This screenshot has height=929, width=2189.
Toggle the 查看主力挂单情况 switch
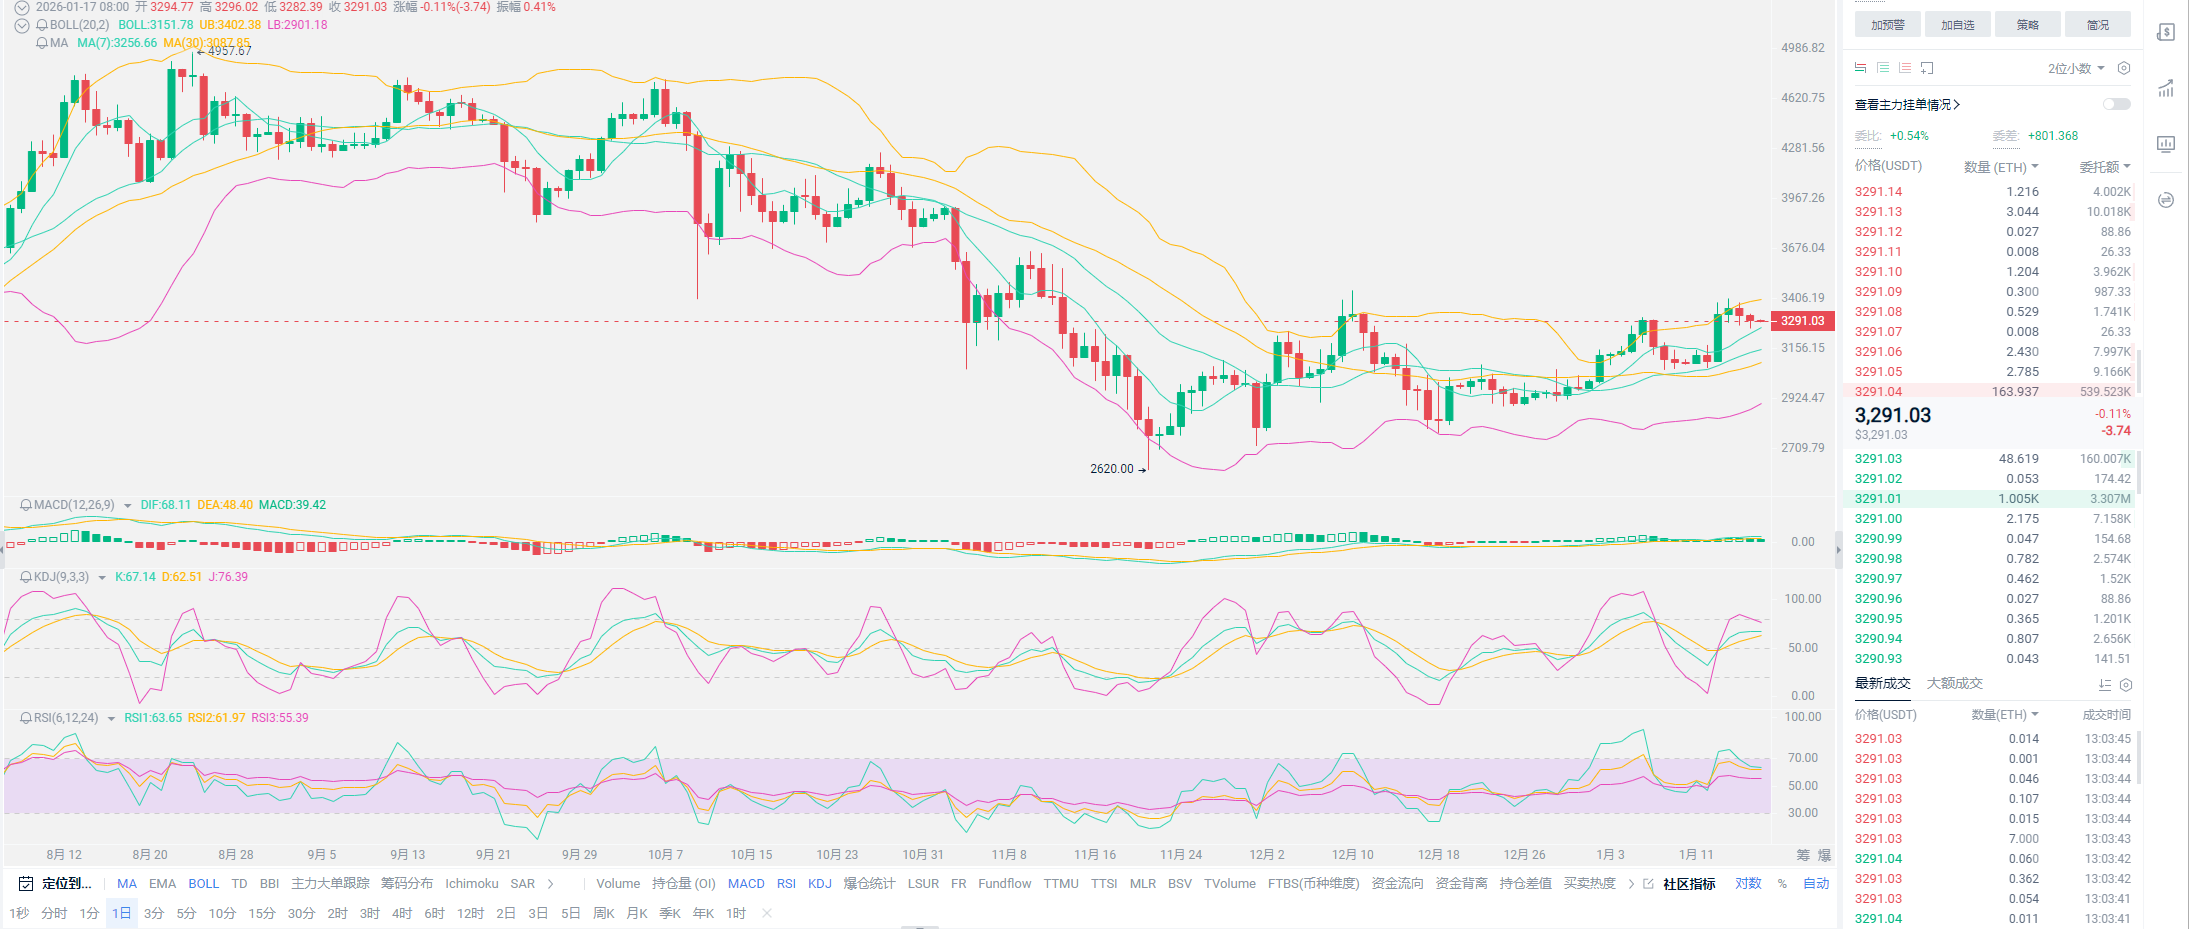tap(2116, 104)
